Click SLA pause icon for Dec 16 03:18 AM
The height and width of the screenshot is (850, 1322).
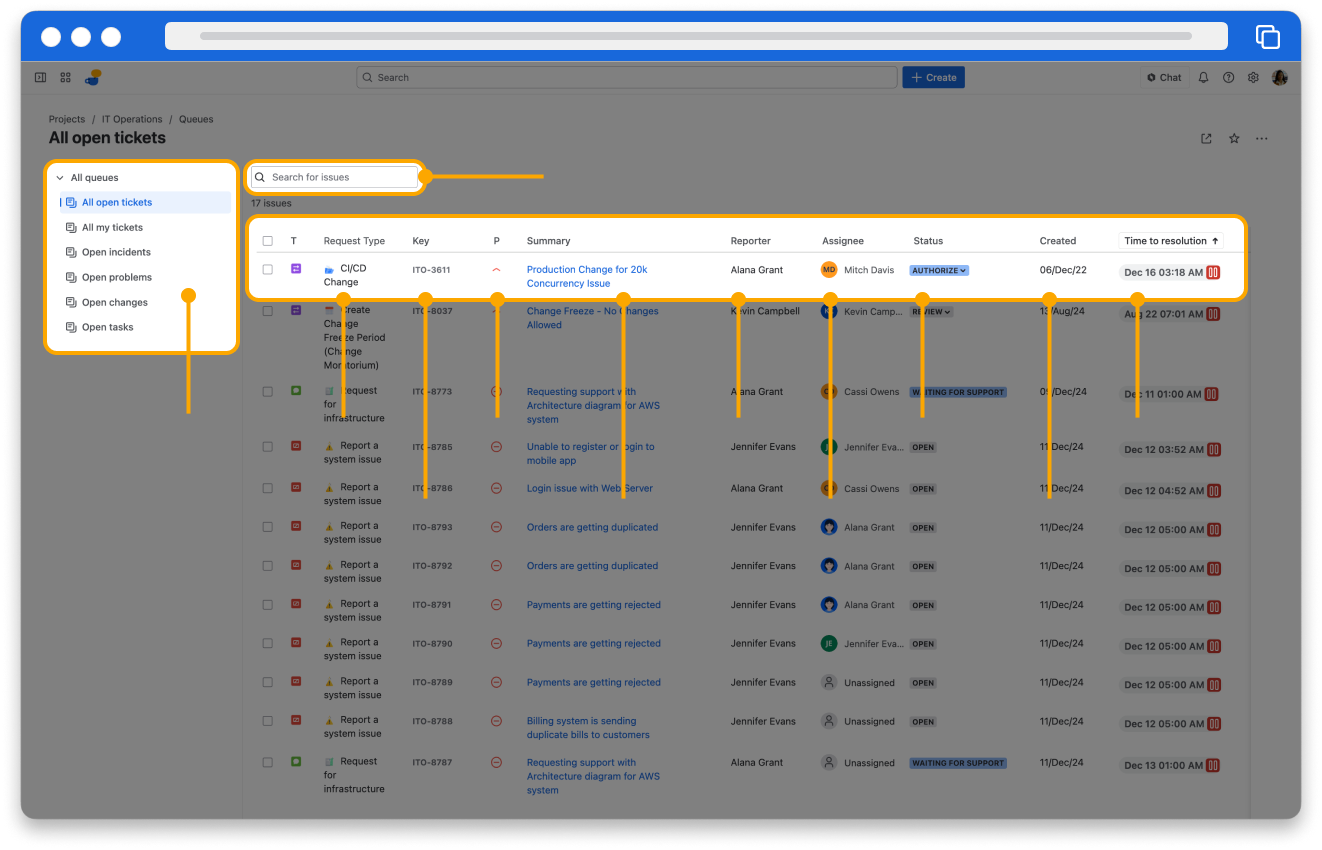click(x=1213, y=272)
